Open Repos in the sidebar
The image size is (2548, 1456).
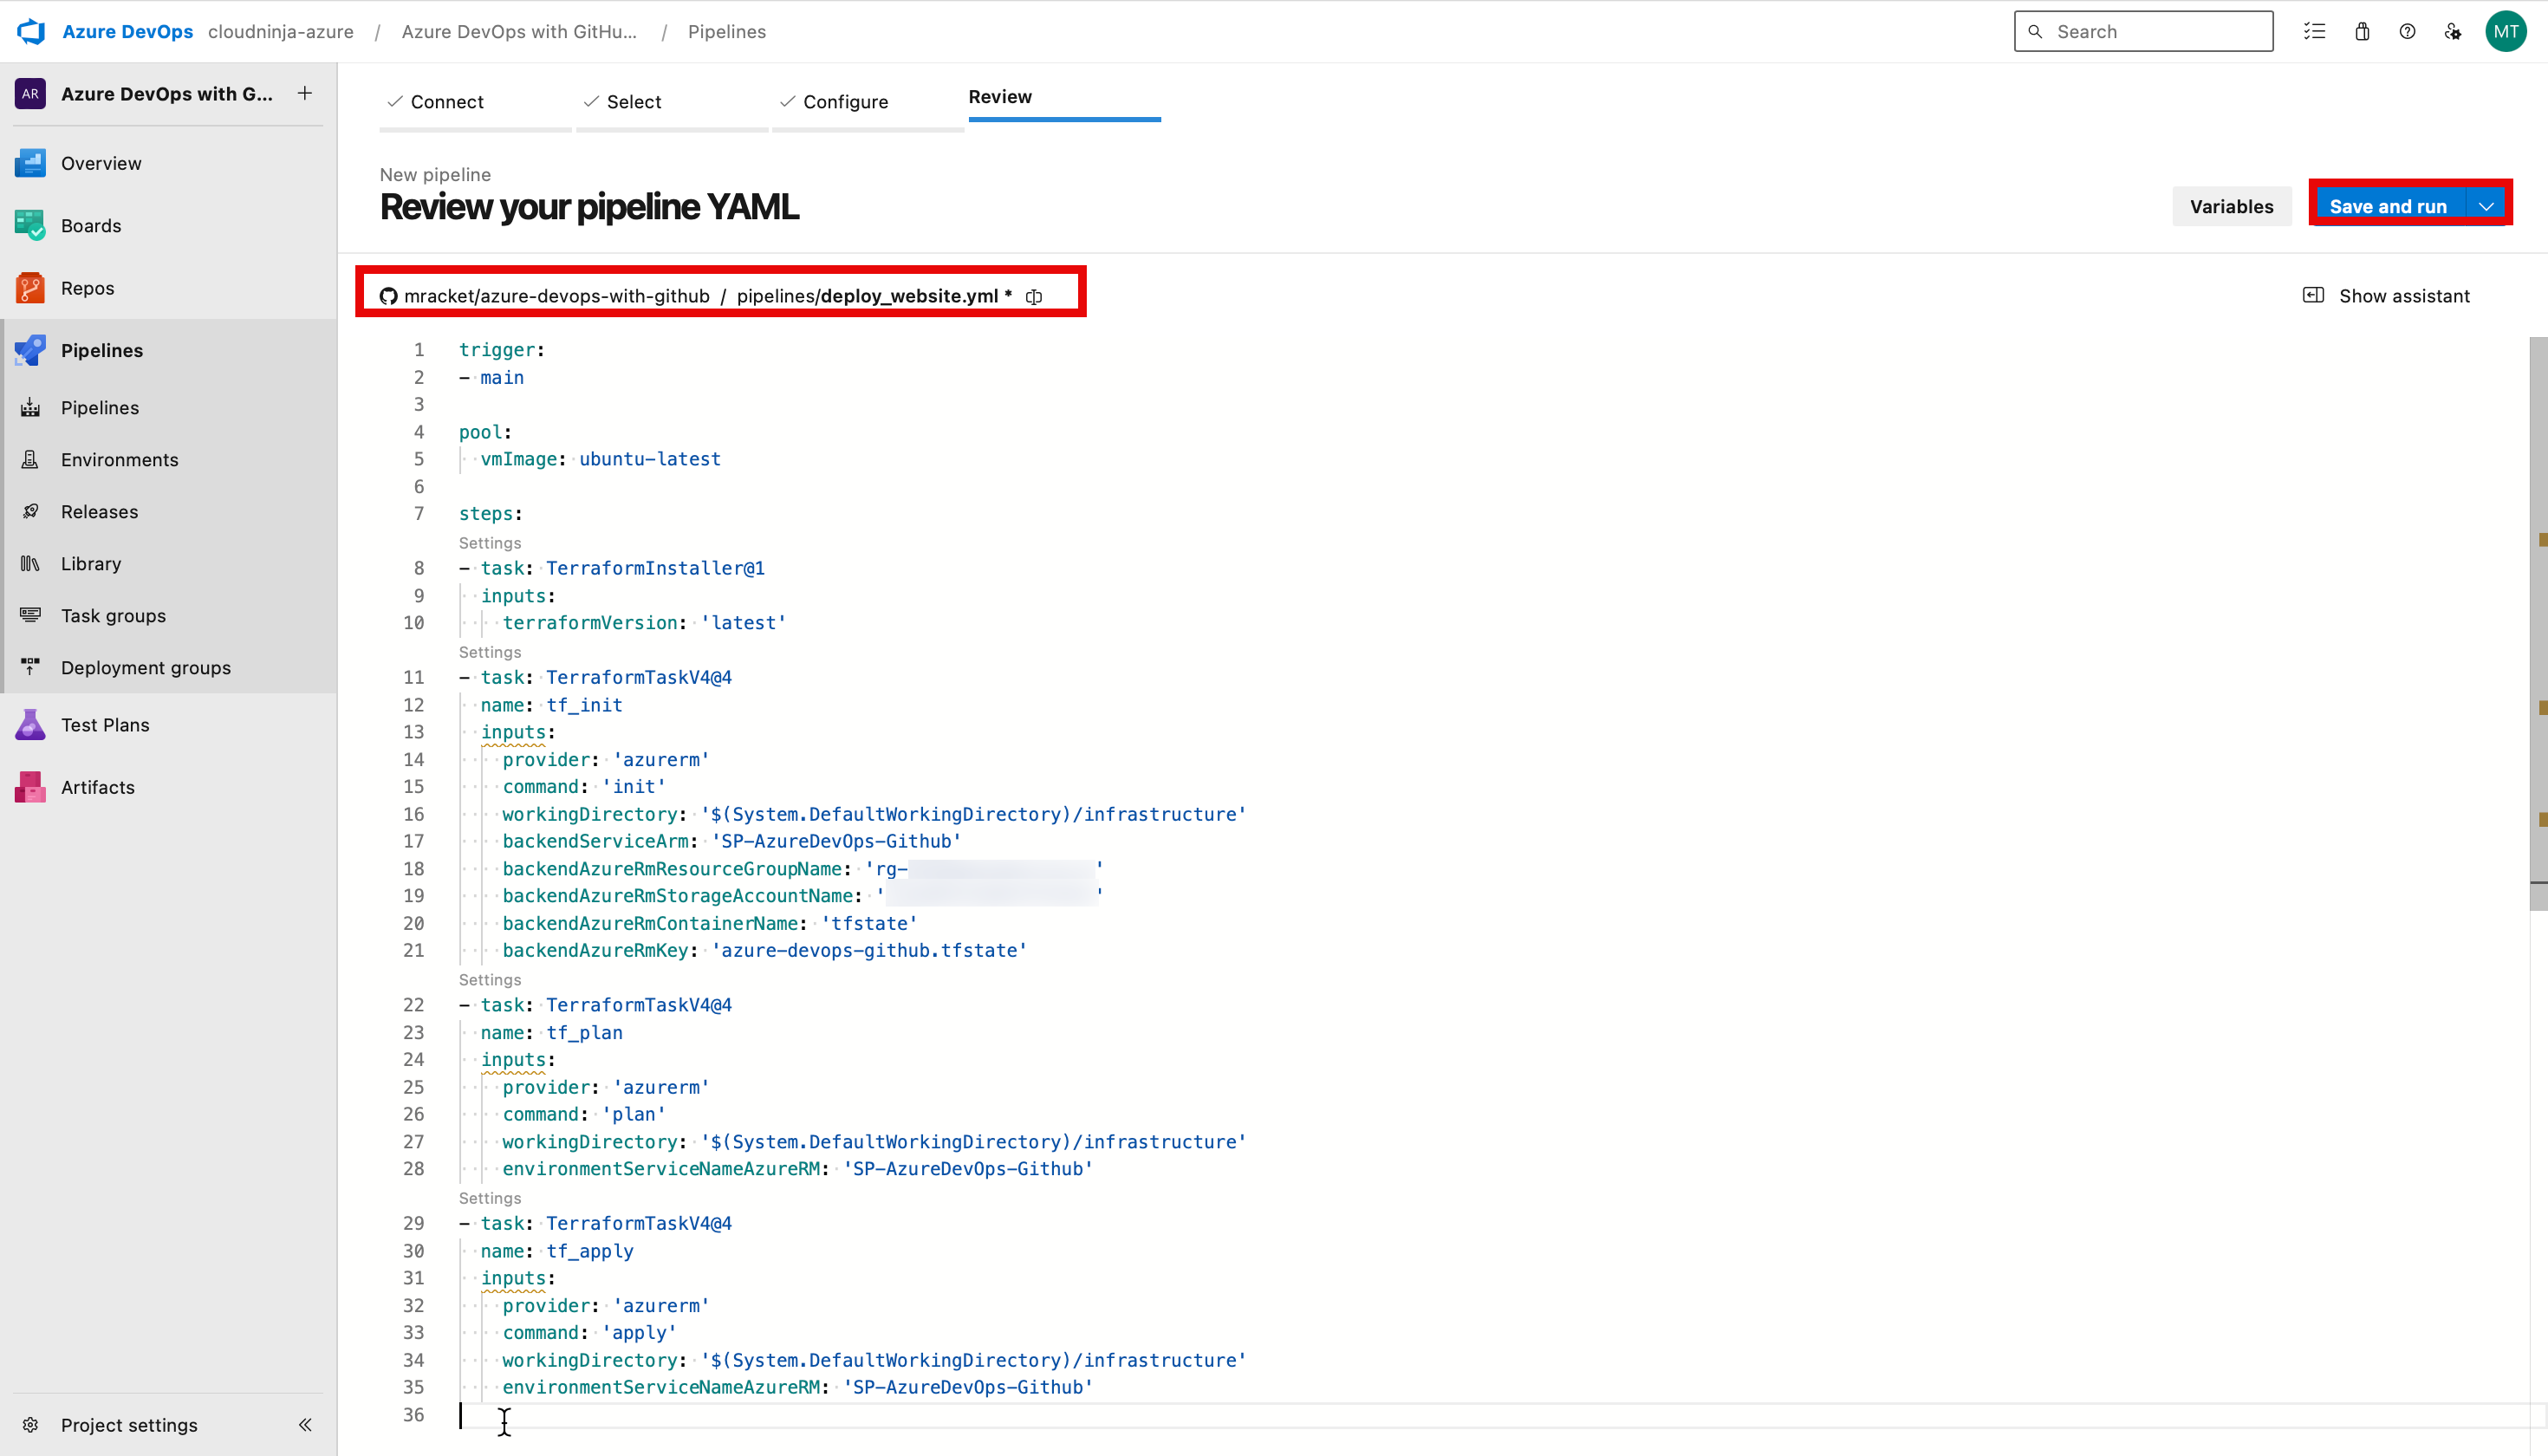[169, 288]
